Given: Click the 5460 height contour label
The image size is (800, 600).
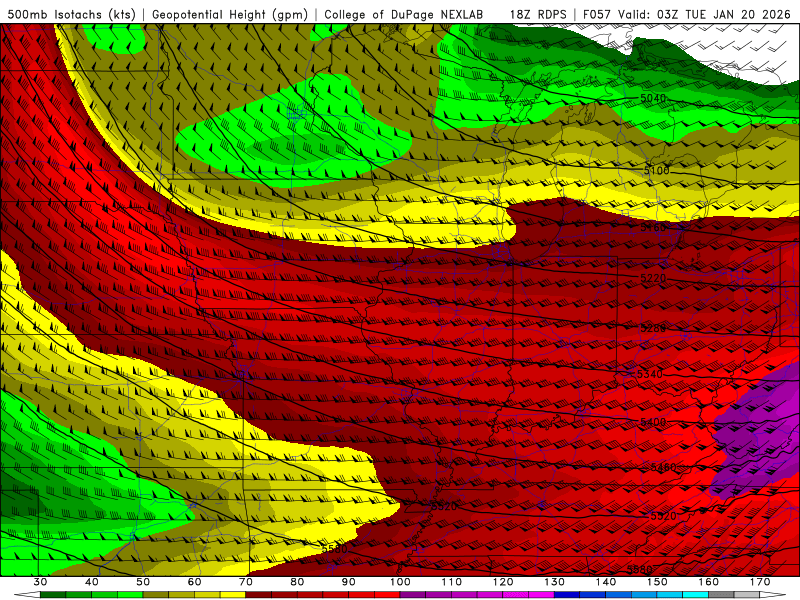Looking at the screenshot, I should coord(663,468).
